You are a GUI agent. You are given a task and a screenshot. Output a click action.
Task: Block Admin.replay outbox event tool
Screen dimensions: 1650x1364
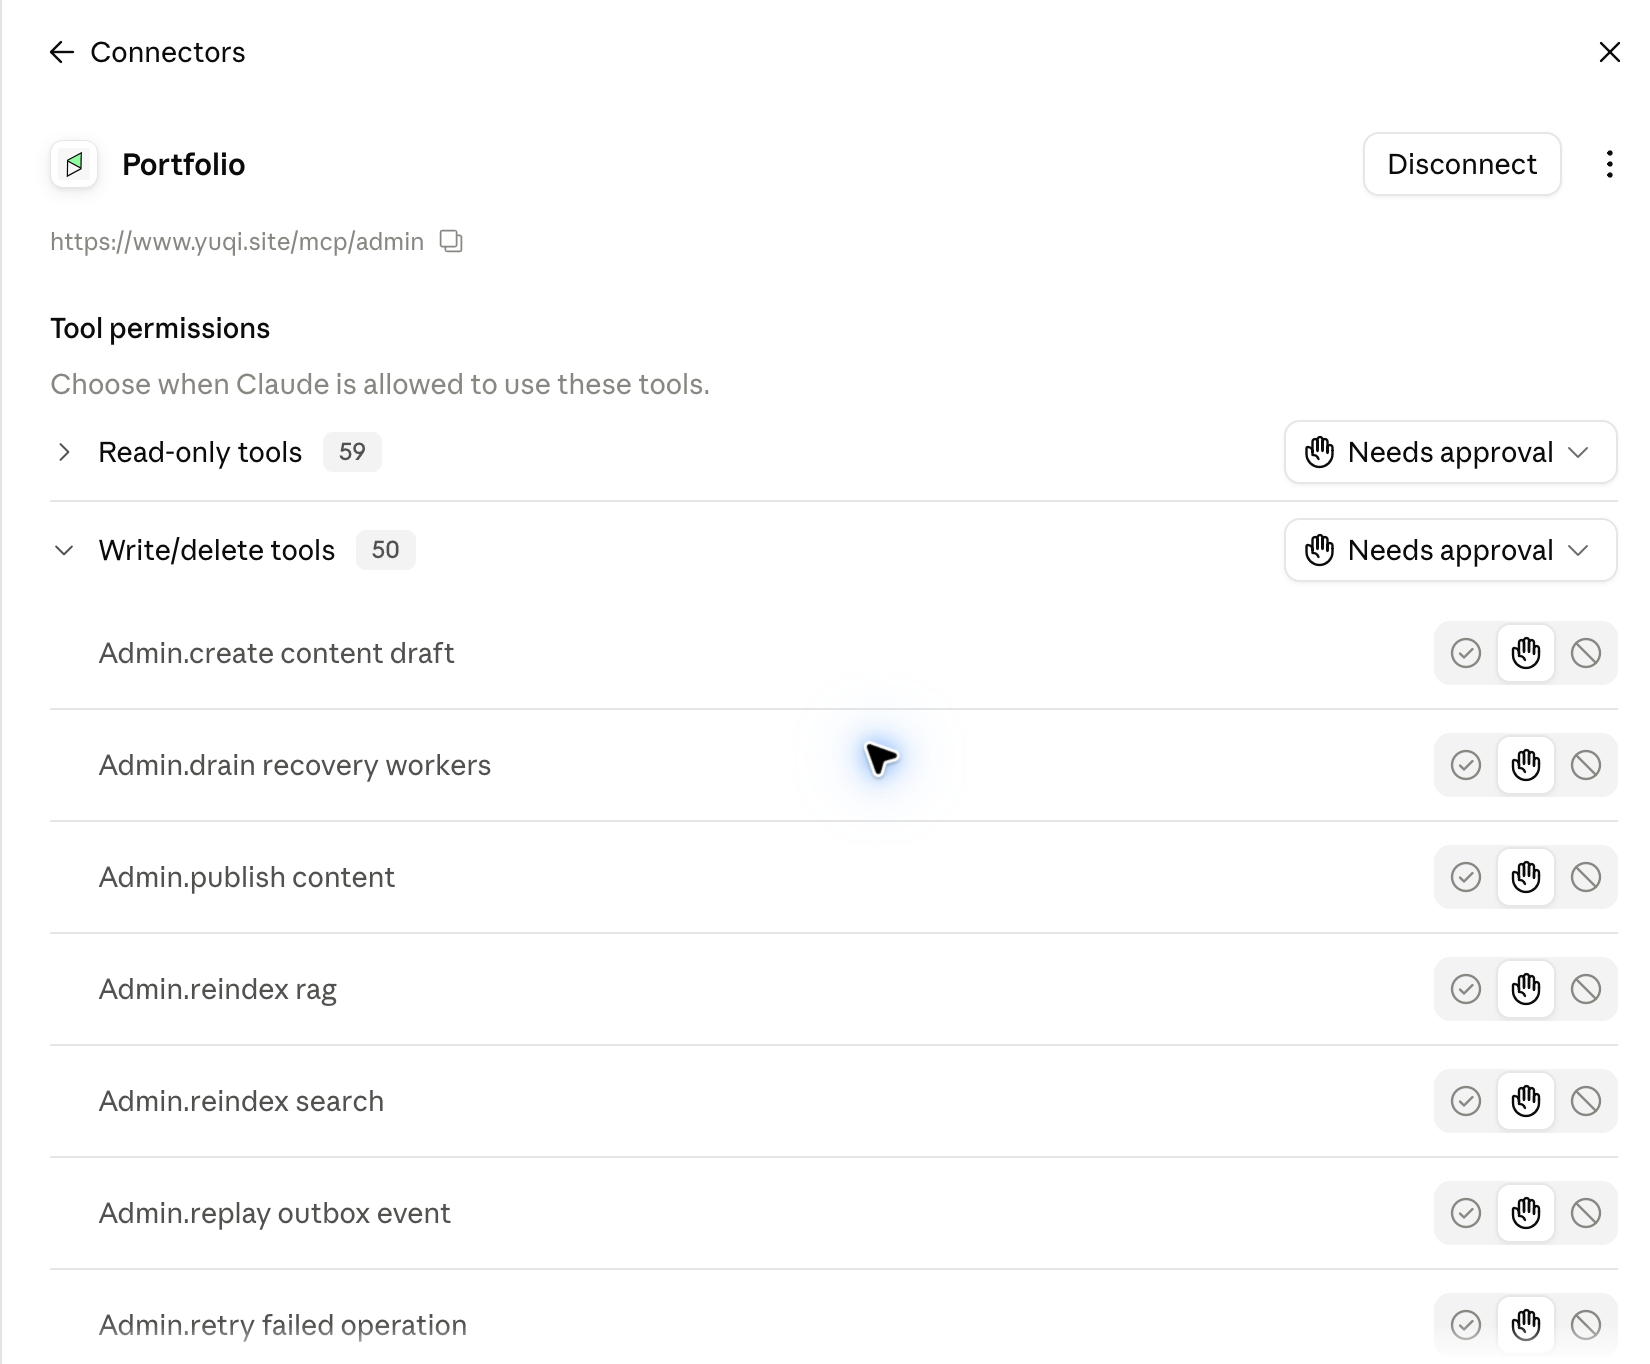pos(1586,1213)
